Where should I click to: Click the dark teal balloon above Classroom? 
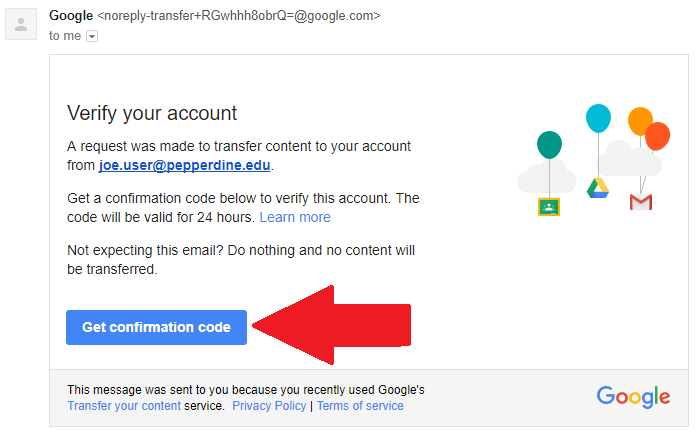pos(549,145)
